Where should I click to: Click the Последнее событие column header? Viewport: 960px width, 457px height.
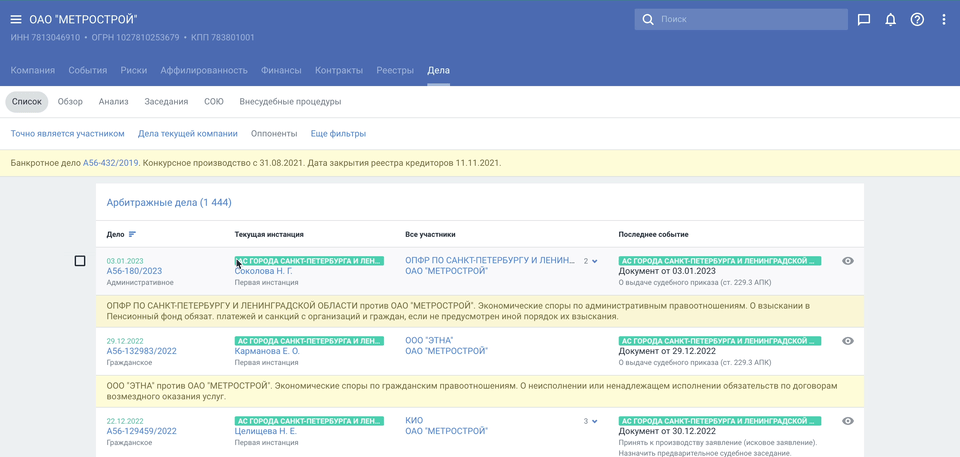pos(653,235)
